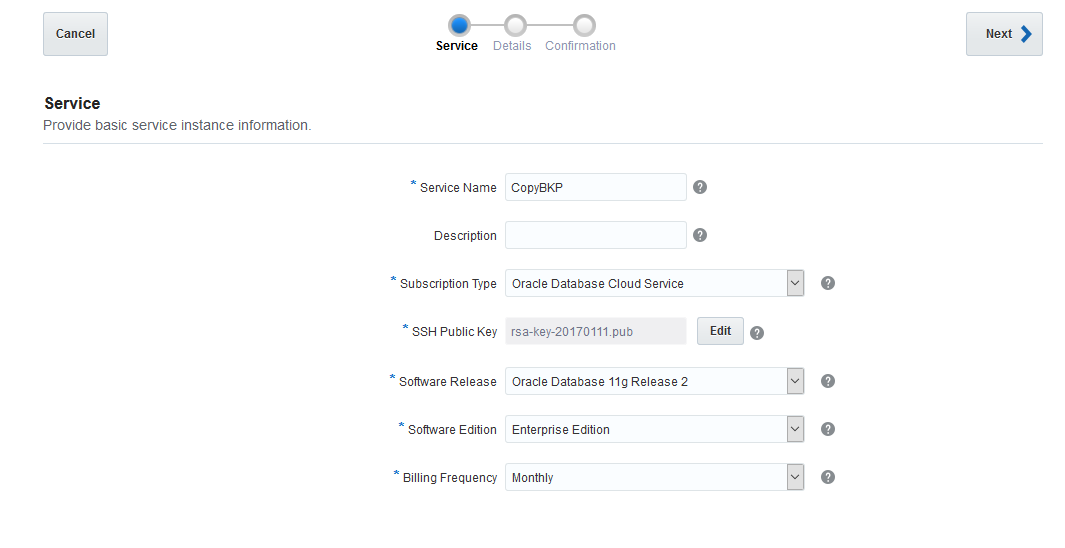Focus the Service Name text field
The width and height of the screenshot is (1065, 548).
tap(595, 187)
